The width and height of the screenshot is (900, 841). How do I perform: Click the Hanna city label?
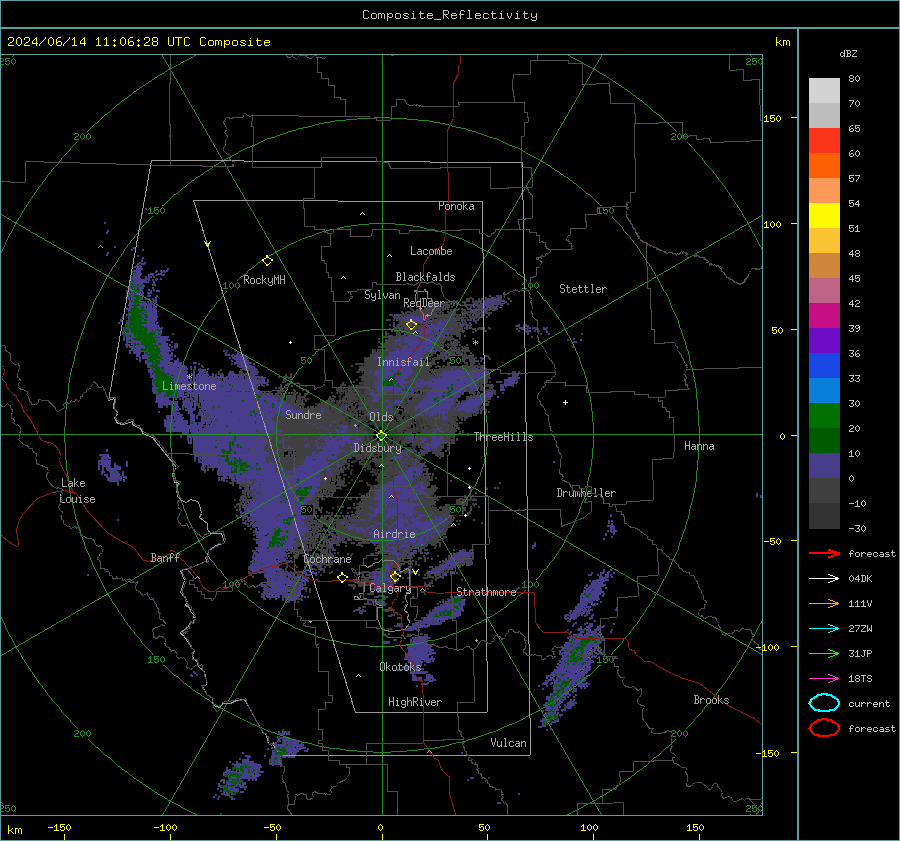click(699, 446)
